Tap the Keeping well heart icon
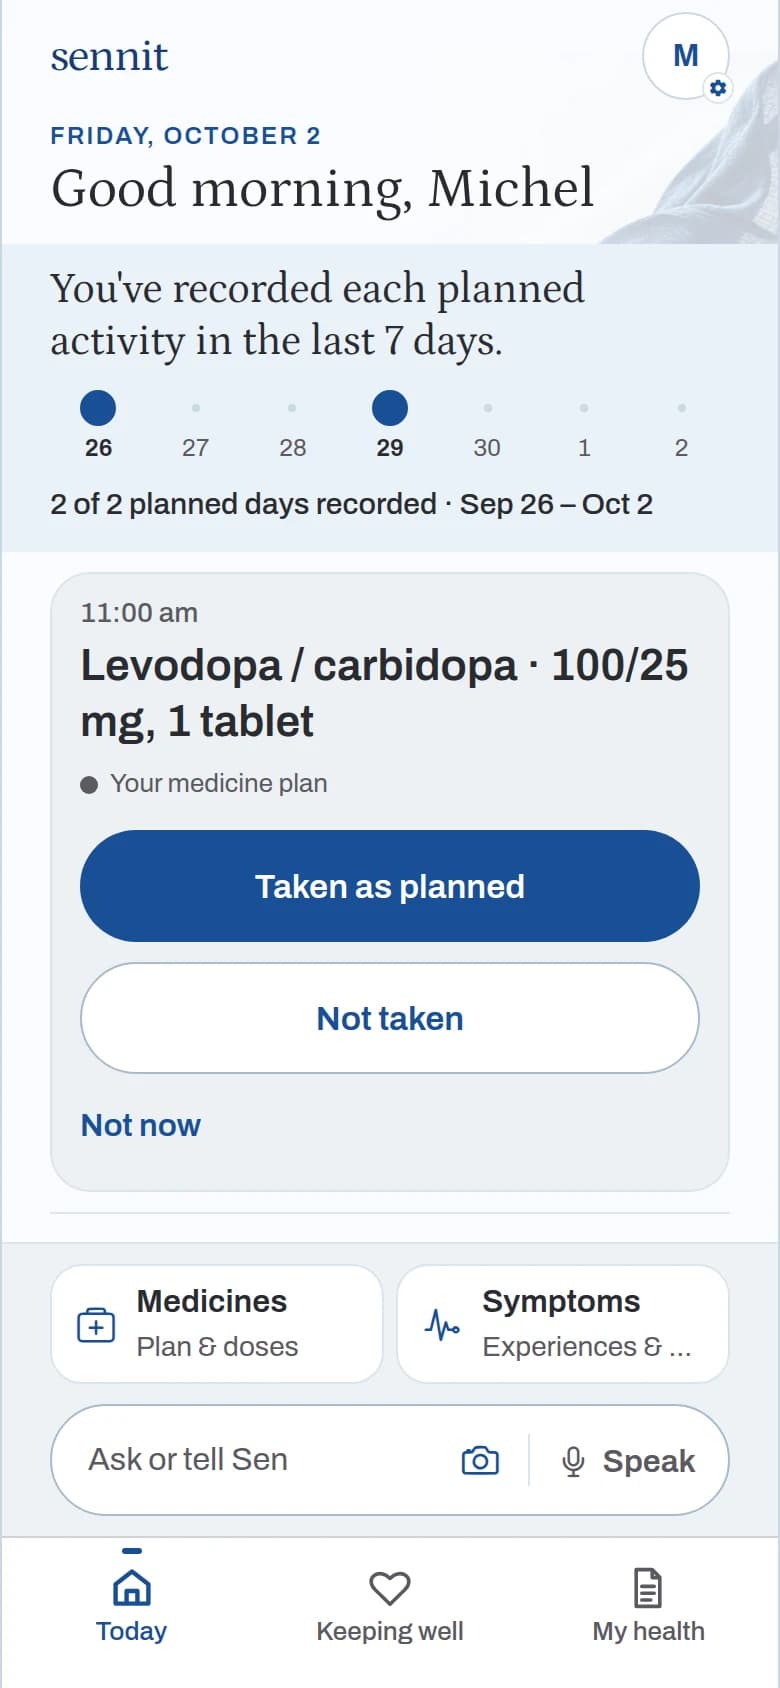Screen dimensions: 780x1688 [x=390, y=1588]
